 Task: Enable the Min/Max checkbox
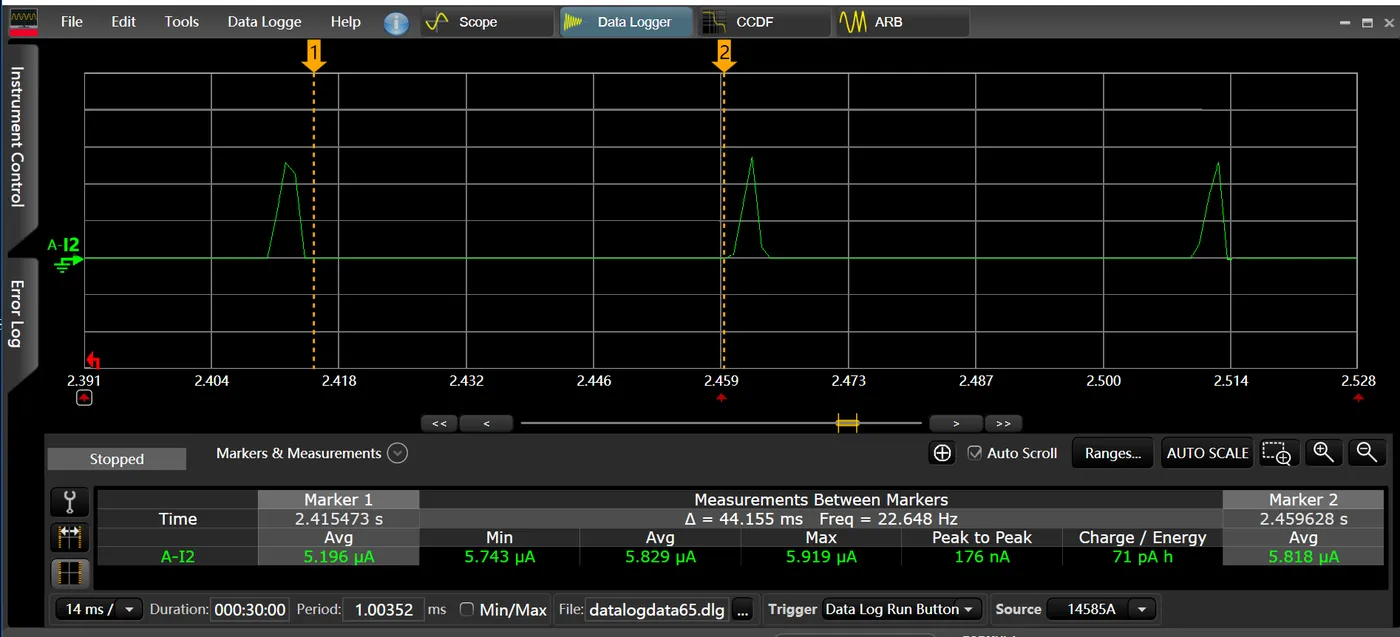click(x=466, y=609)
